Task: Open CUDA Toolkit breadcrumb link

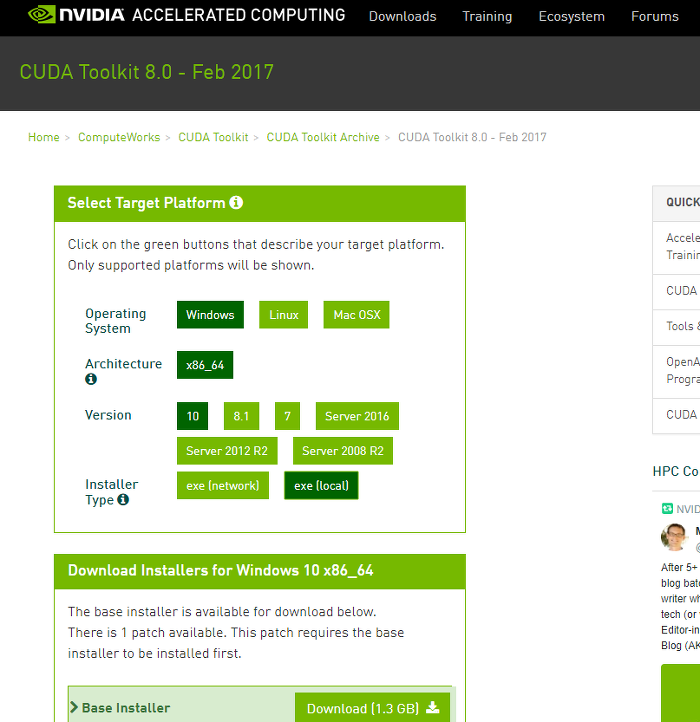Action: coord(213,137)
